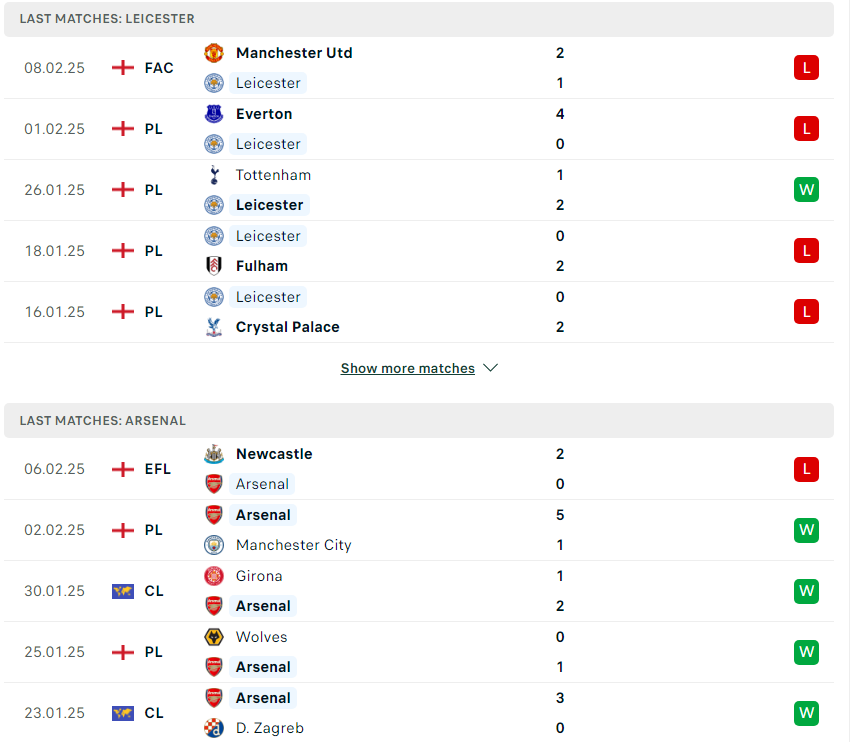The height and width of the screenshot is (742, 850).
Task: Open the Crystal Palace team name
Action: click(287, 327)
